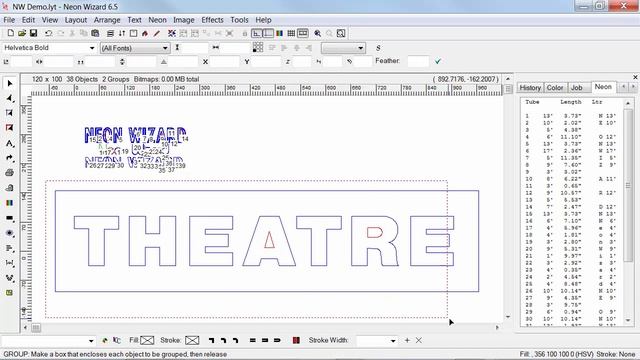
Task: Click the dark red swatch near Stroke Width
Action: coord(296,340)
